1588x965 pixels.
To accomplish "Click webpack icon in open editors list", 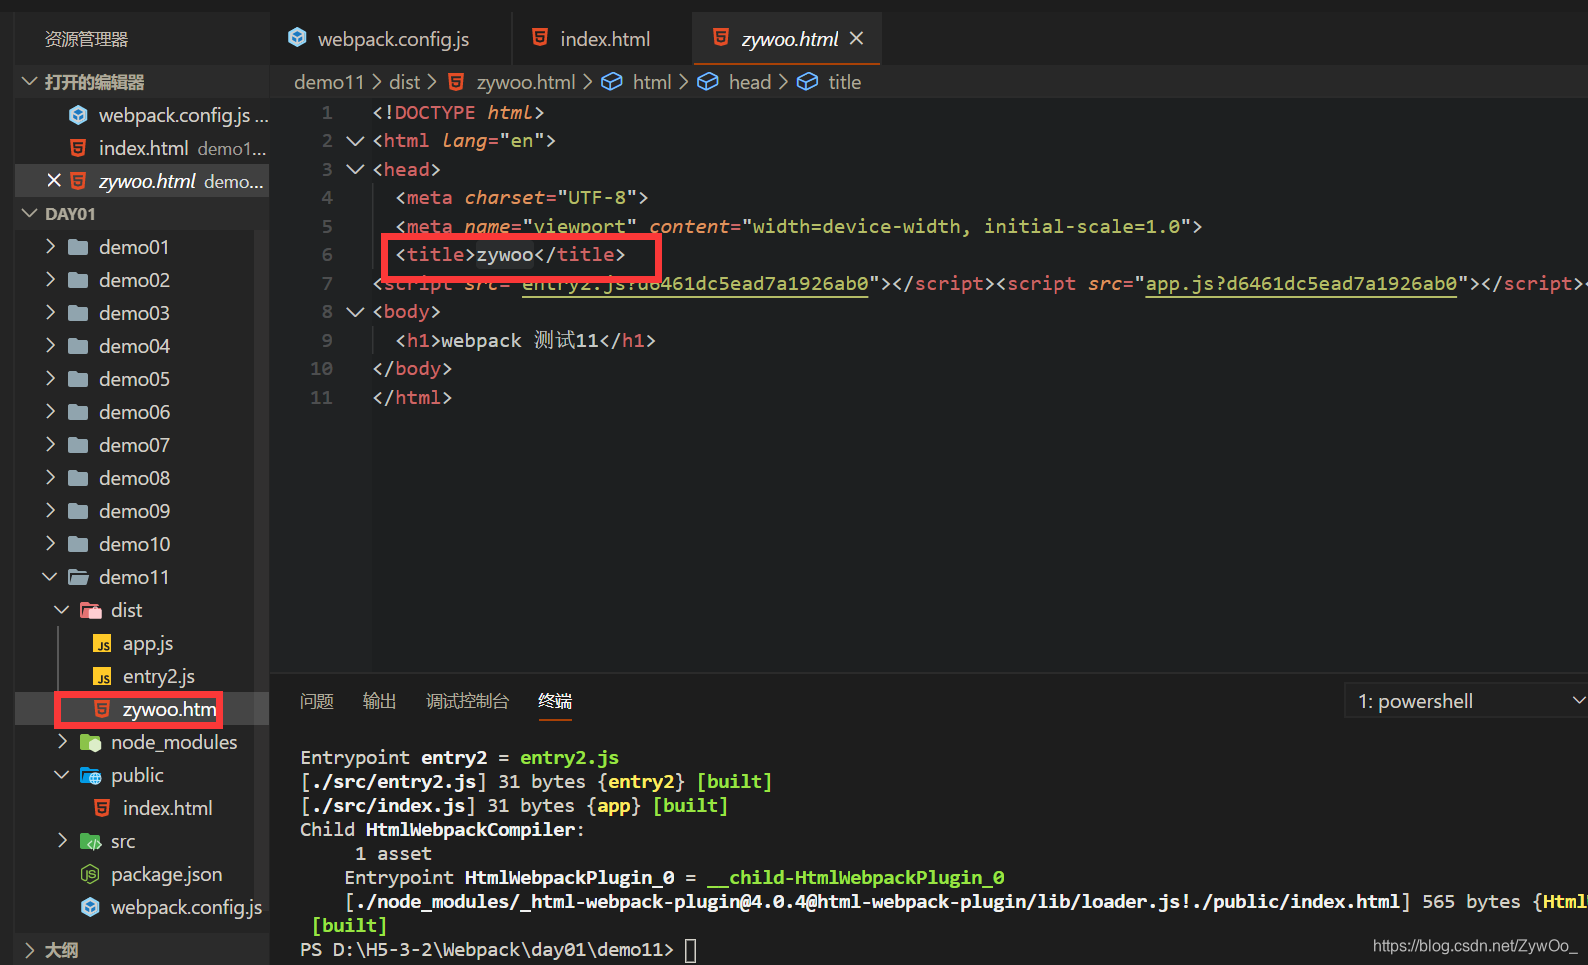I will tap(78, 115).
